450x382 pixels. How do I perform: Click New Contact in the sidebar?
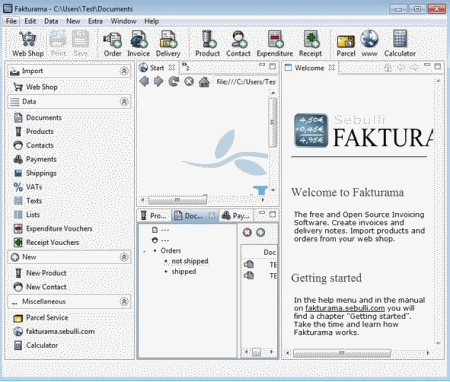coord(40,287)
